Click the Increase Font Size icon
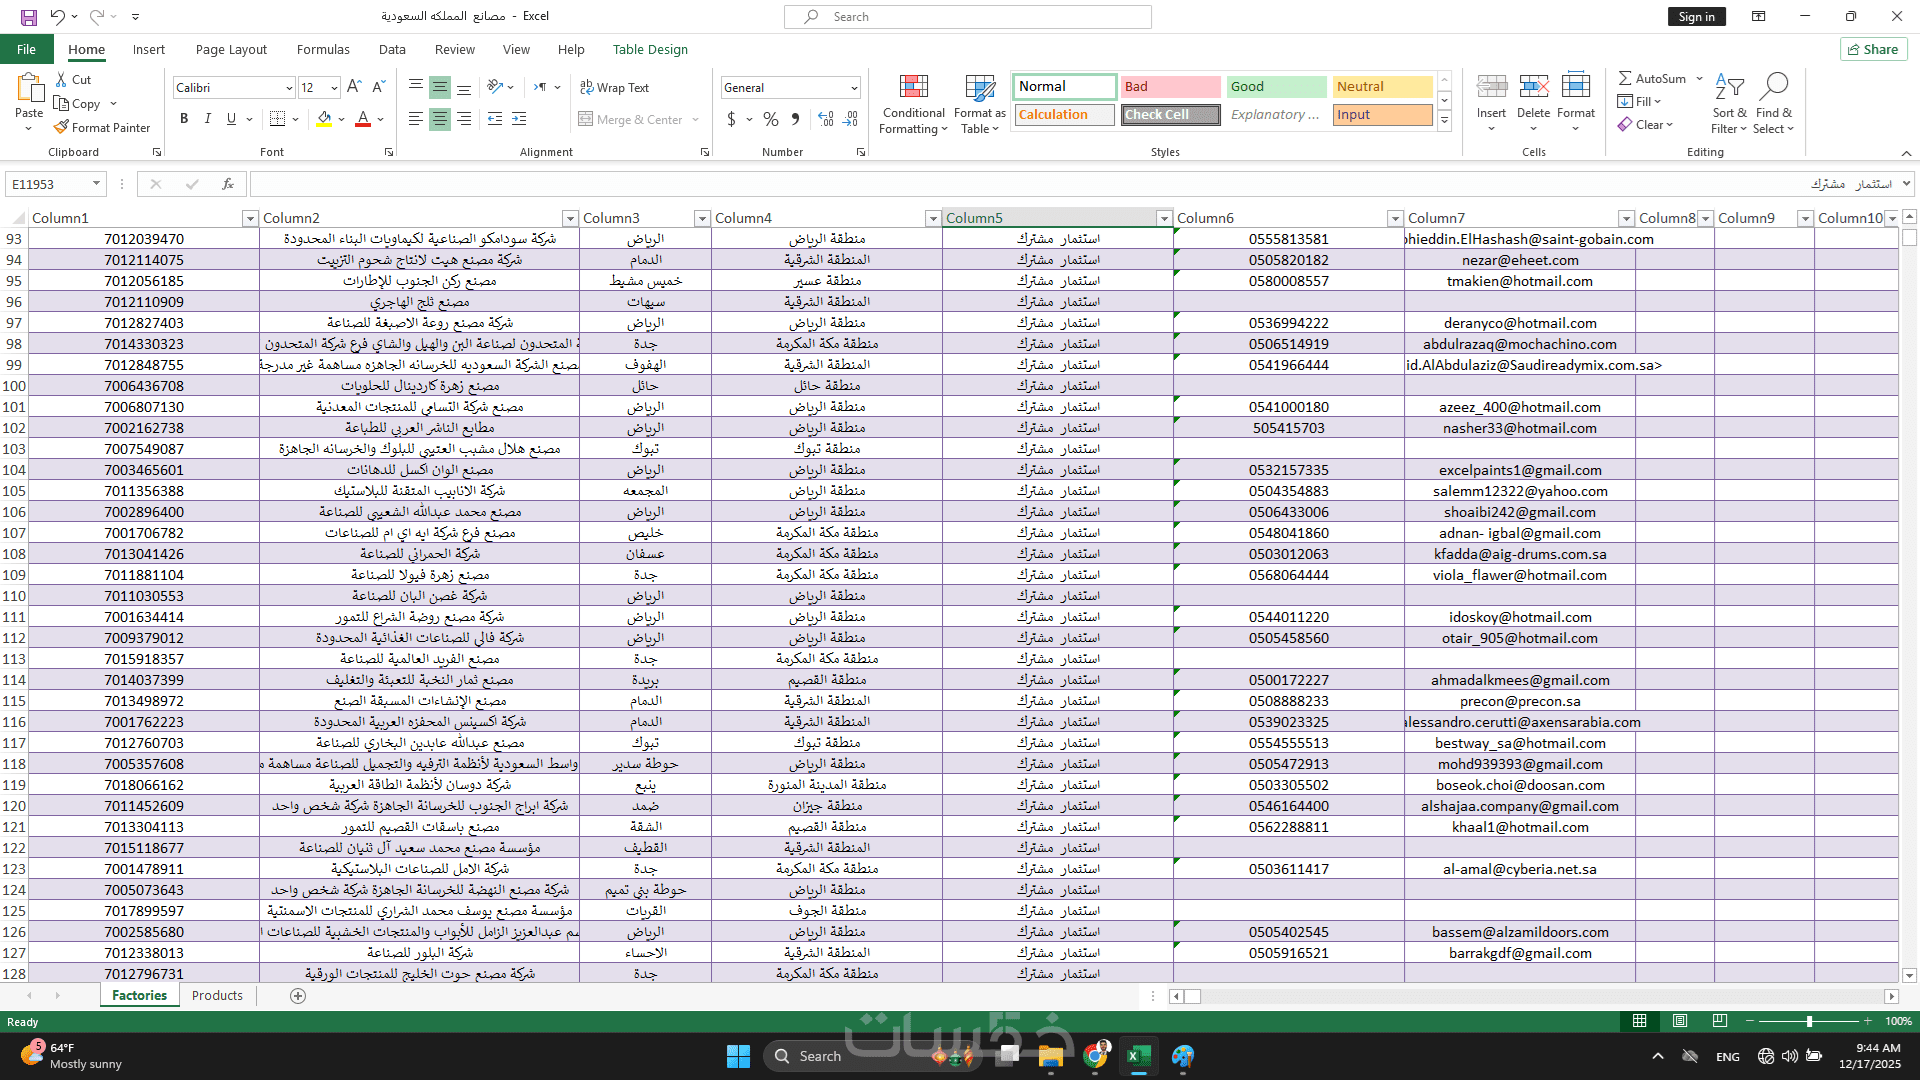Image resolution: width=1920 pixels, height=1080 pixels. (x=354, y=87)
